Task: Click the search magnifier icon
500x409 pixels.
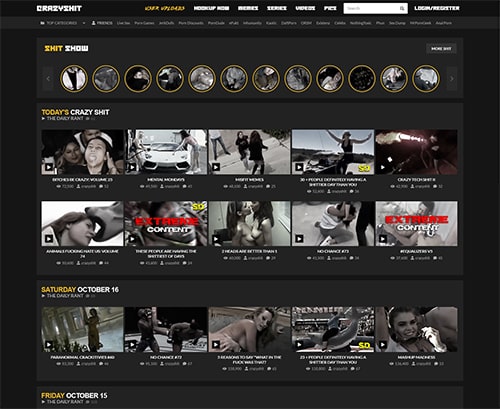Action: 402,9
